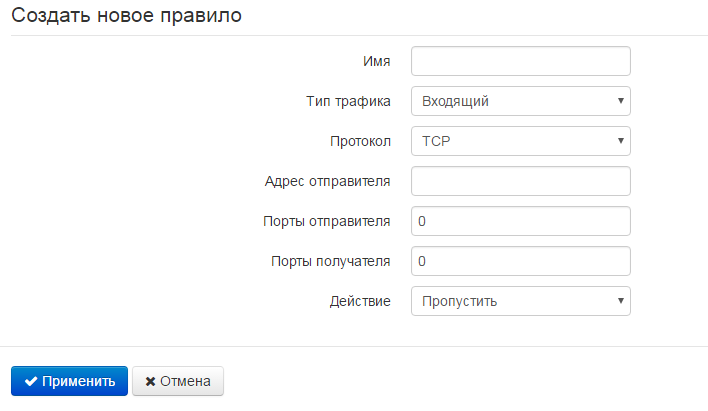
Task: Click the Порты получателя field
Action: [520, 261]
